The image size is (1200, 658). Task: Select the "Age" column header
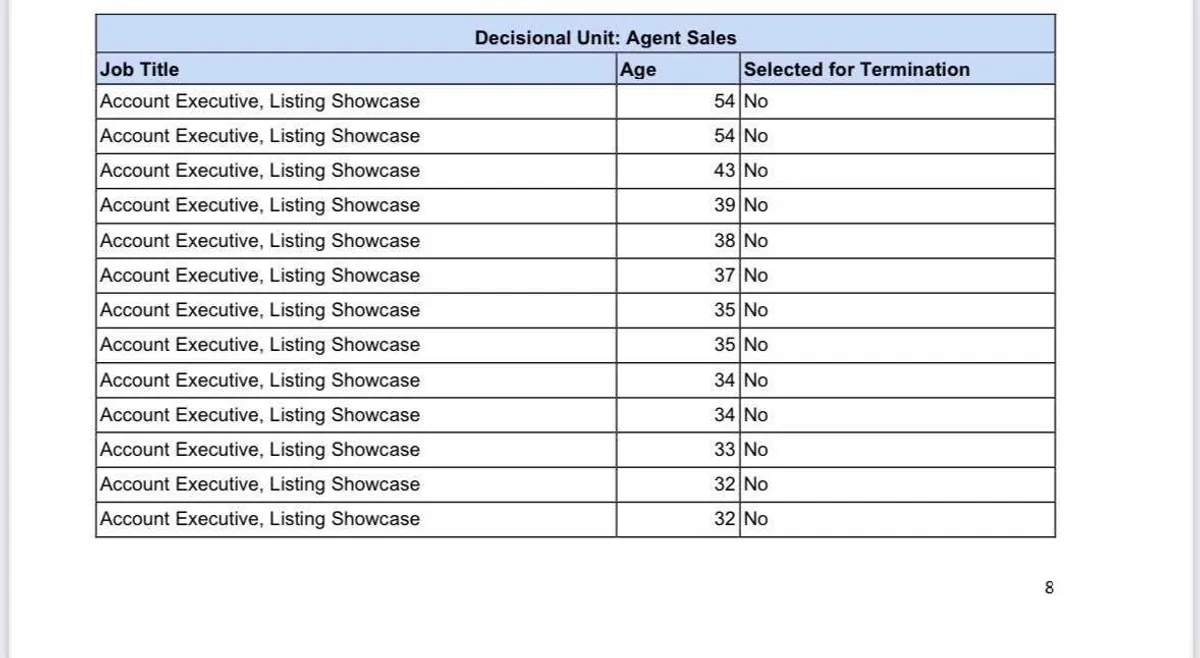638,69
